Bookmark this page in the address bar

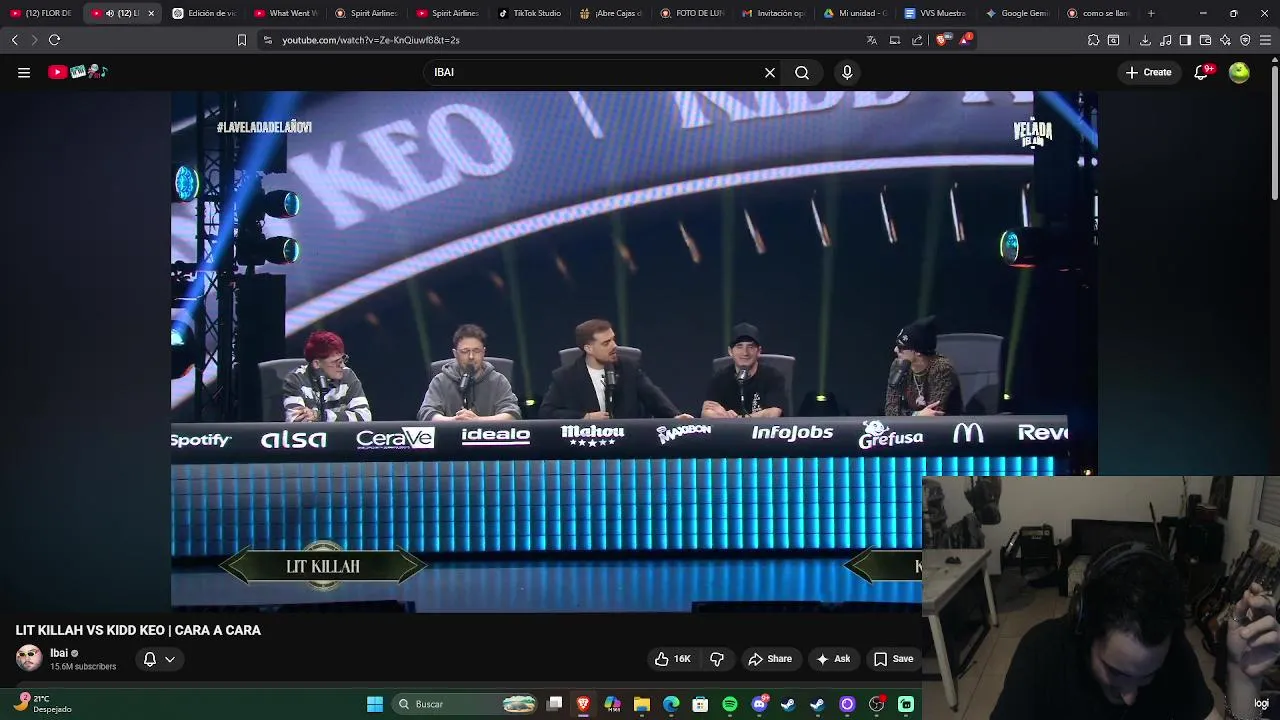241,40
